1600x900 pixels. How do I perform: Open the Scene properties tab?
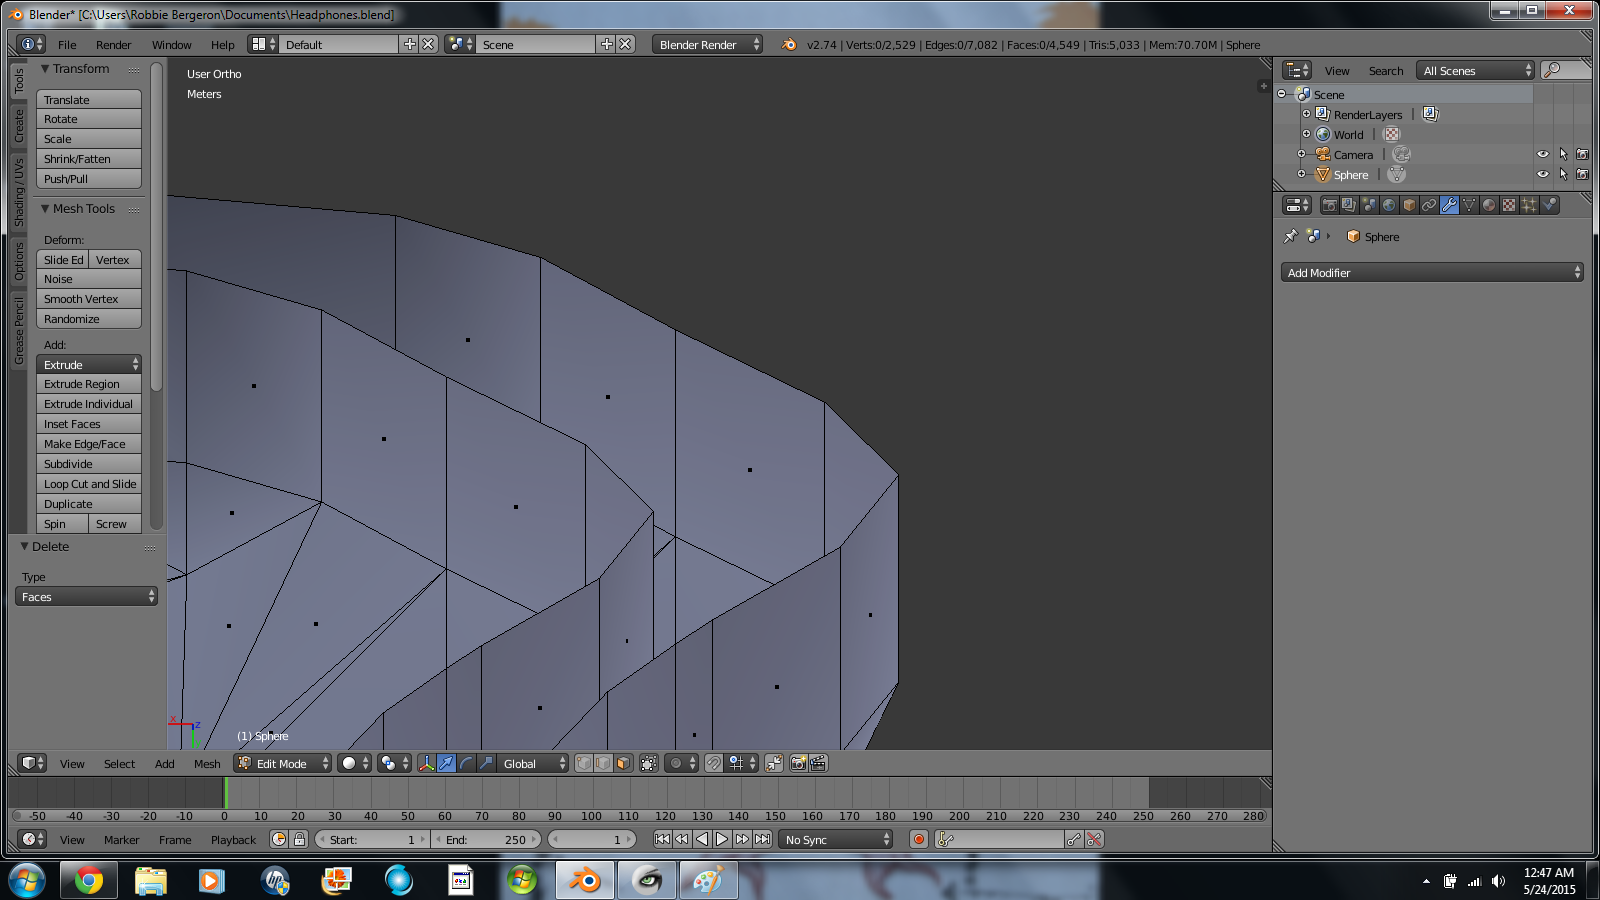point(1369,205)
